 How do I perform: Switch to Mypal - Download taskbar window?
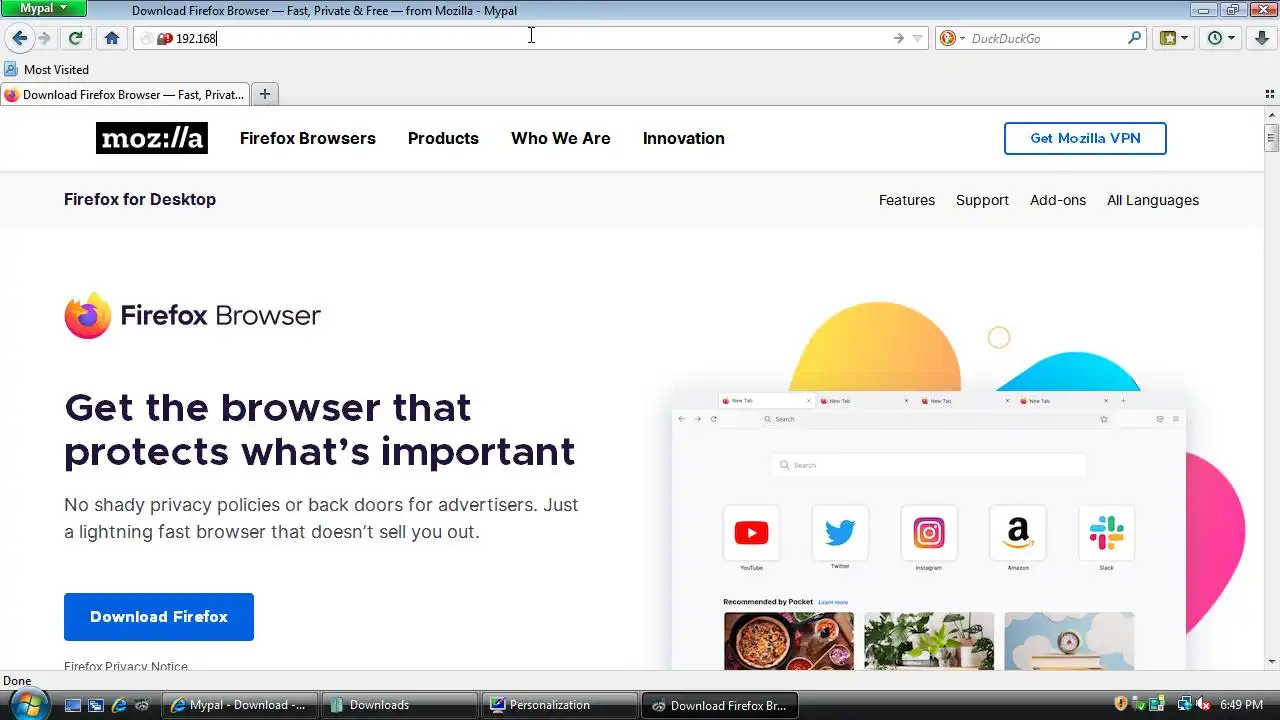[239, 705]
